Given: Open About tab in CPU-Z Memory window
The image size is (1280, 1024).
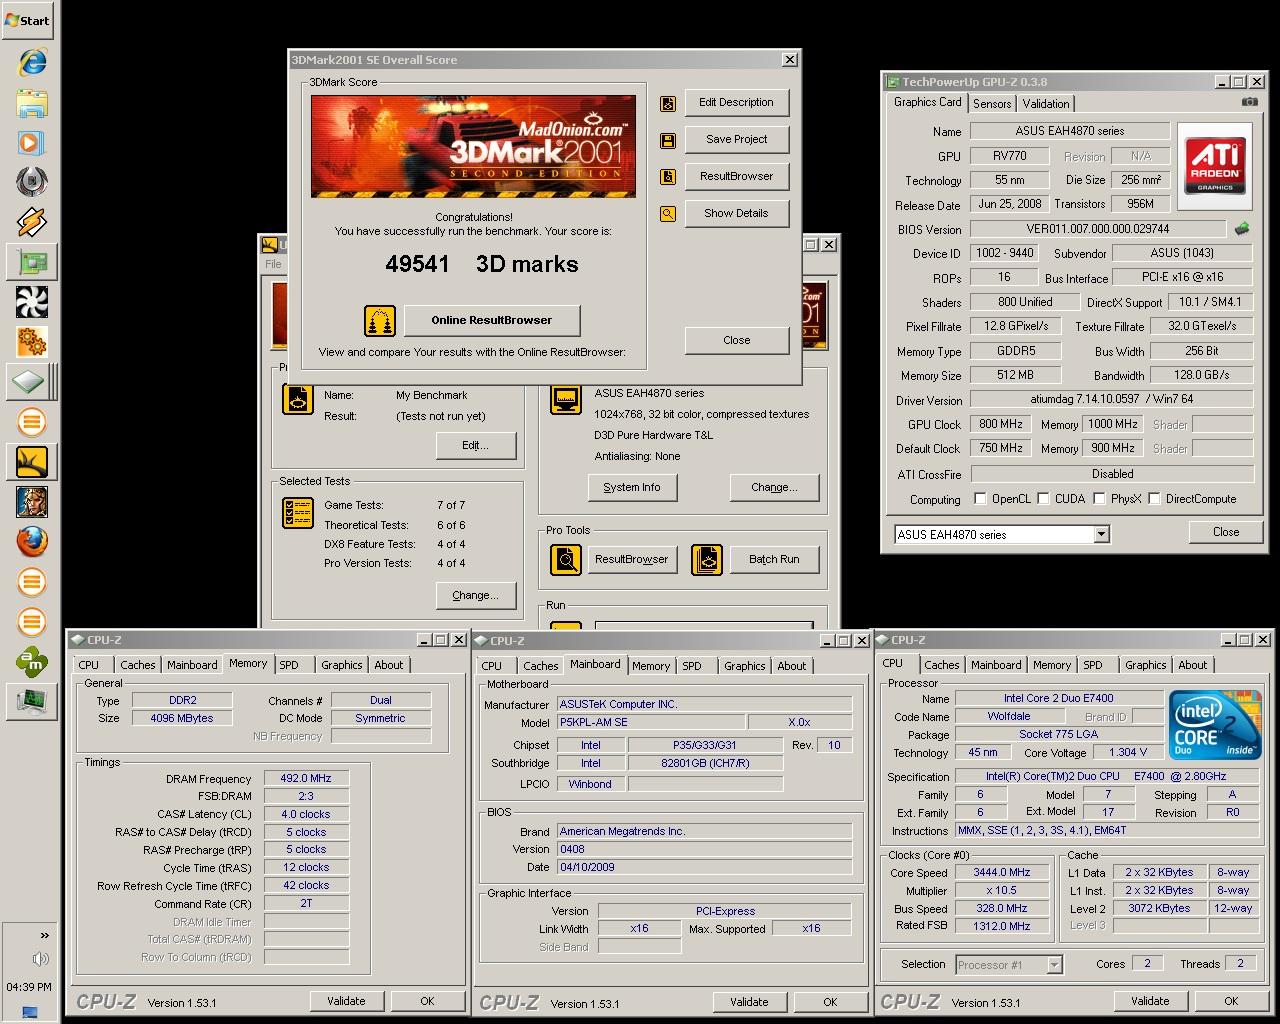Looking at the screenshot, I should click(389, 665).
